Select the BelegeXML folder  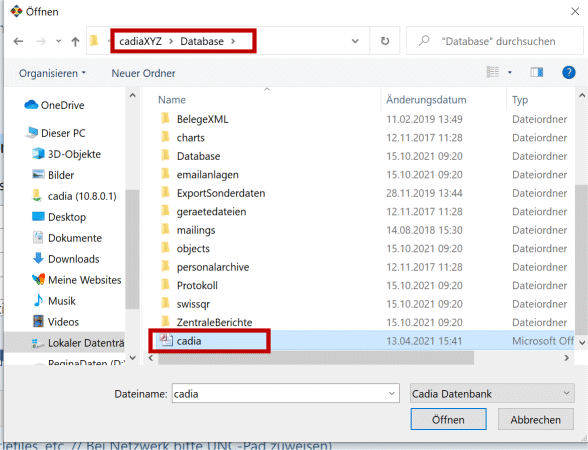(x=202, y=119)
